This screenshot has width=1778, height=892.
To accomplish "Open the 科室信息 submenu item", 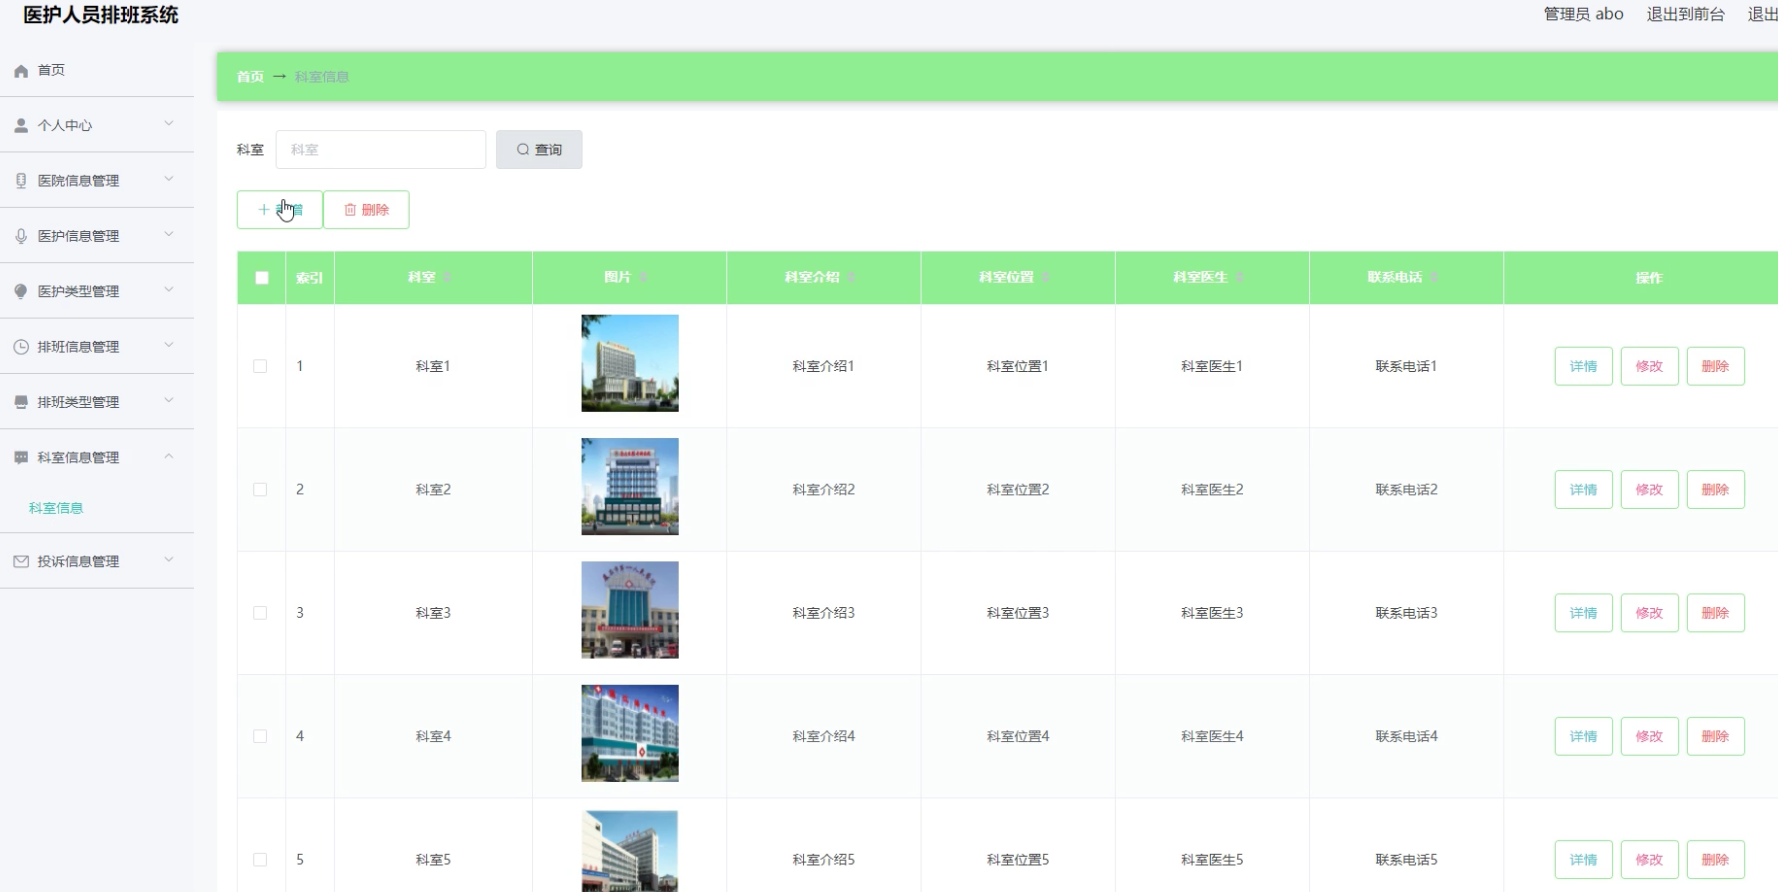I will click(56, 508).
